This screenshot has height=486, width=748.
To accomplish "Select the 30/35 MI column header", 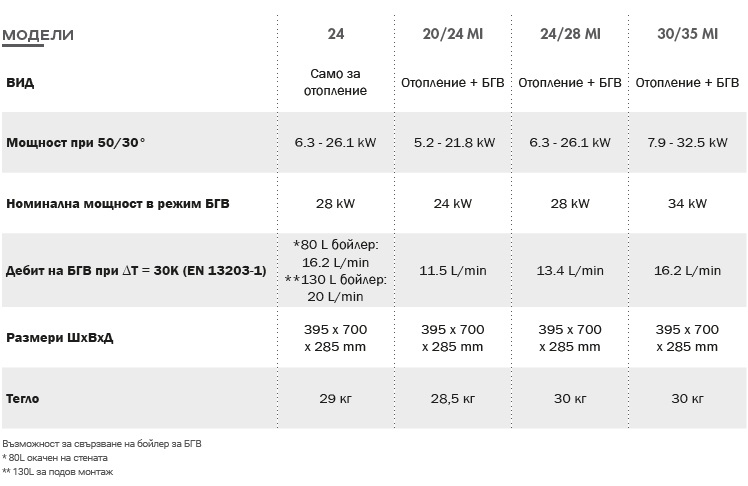I will (x=687, y=34).
